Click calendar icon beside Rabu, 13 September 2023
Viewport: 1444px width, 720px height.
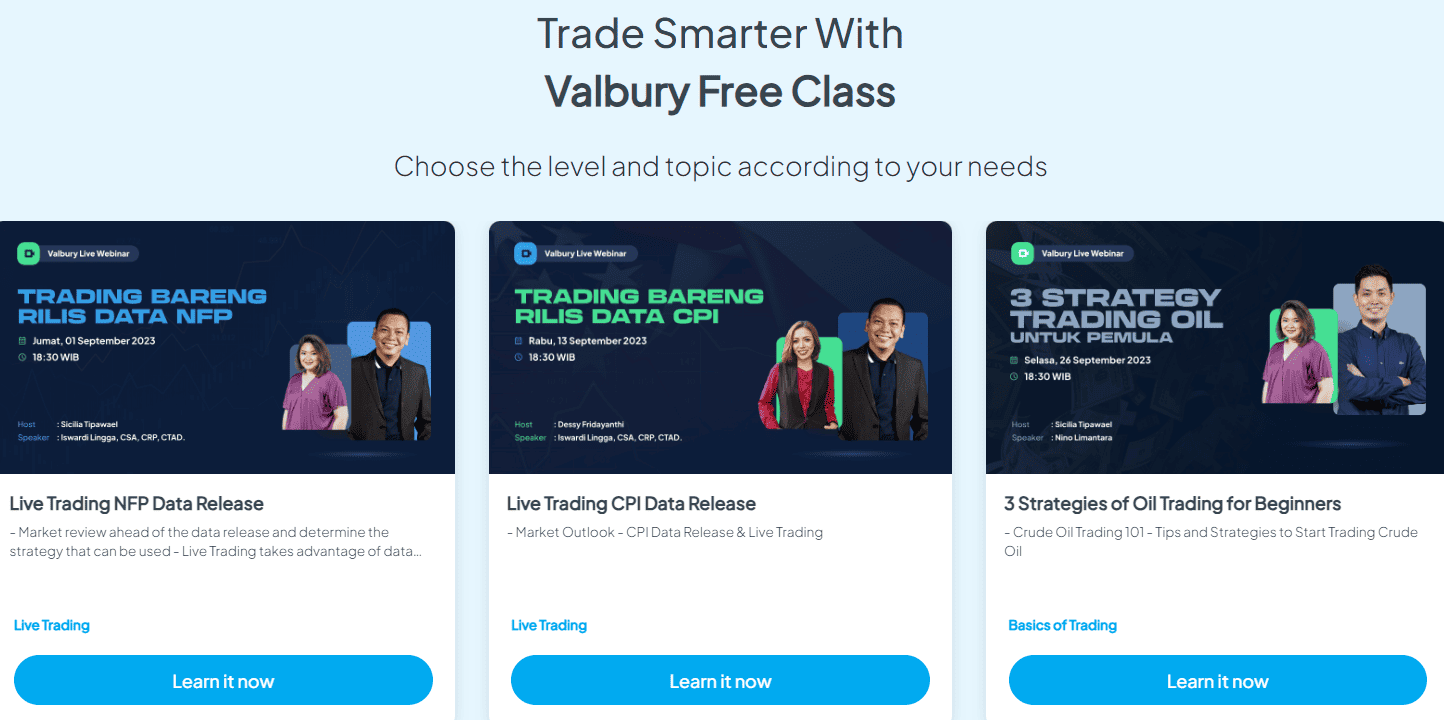[x=518, y=341]
